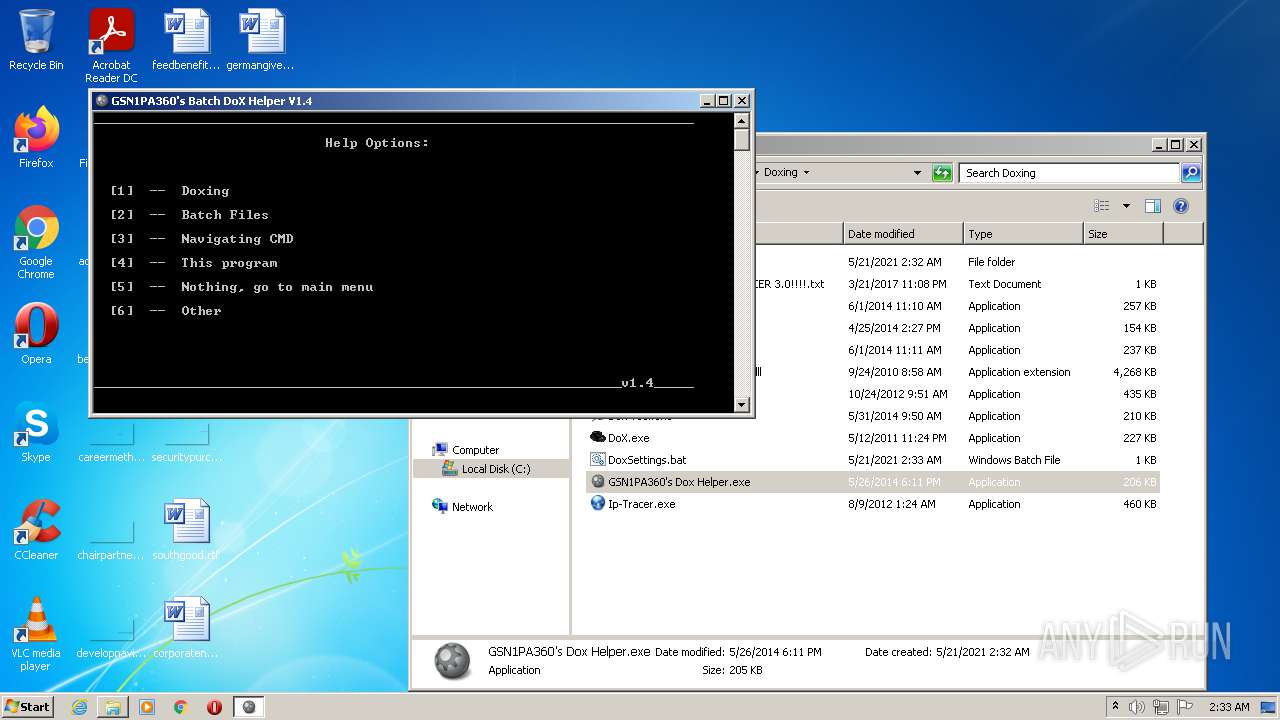The image size is (1280, 720).
Task: Click Windows Explorer folder icon on taskbar
Action: 113,707
